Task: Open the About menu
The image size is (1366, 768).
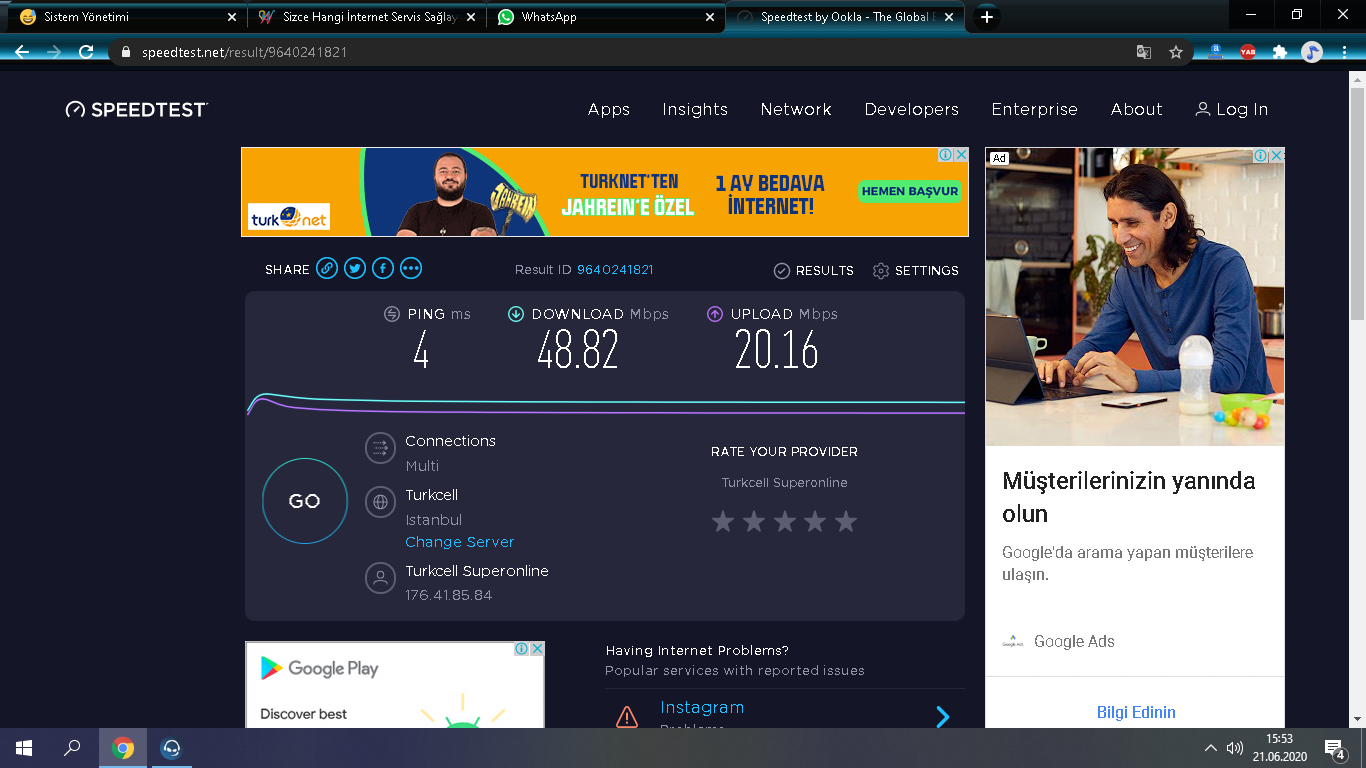Action: point(1137,109)
